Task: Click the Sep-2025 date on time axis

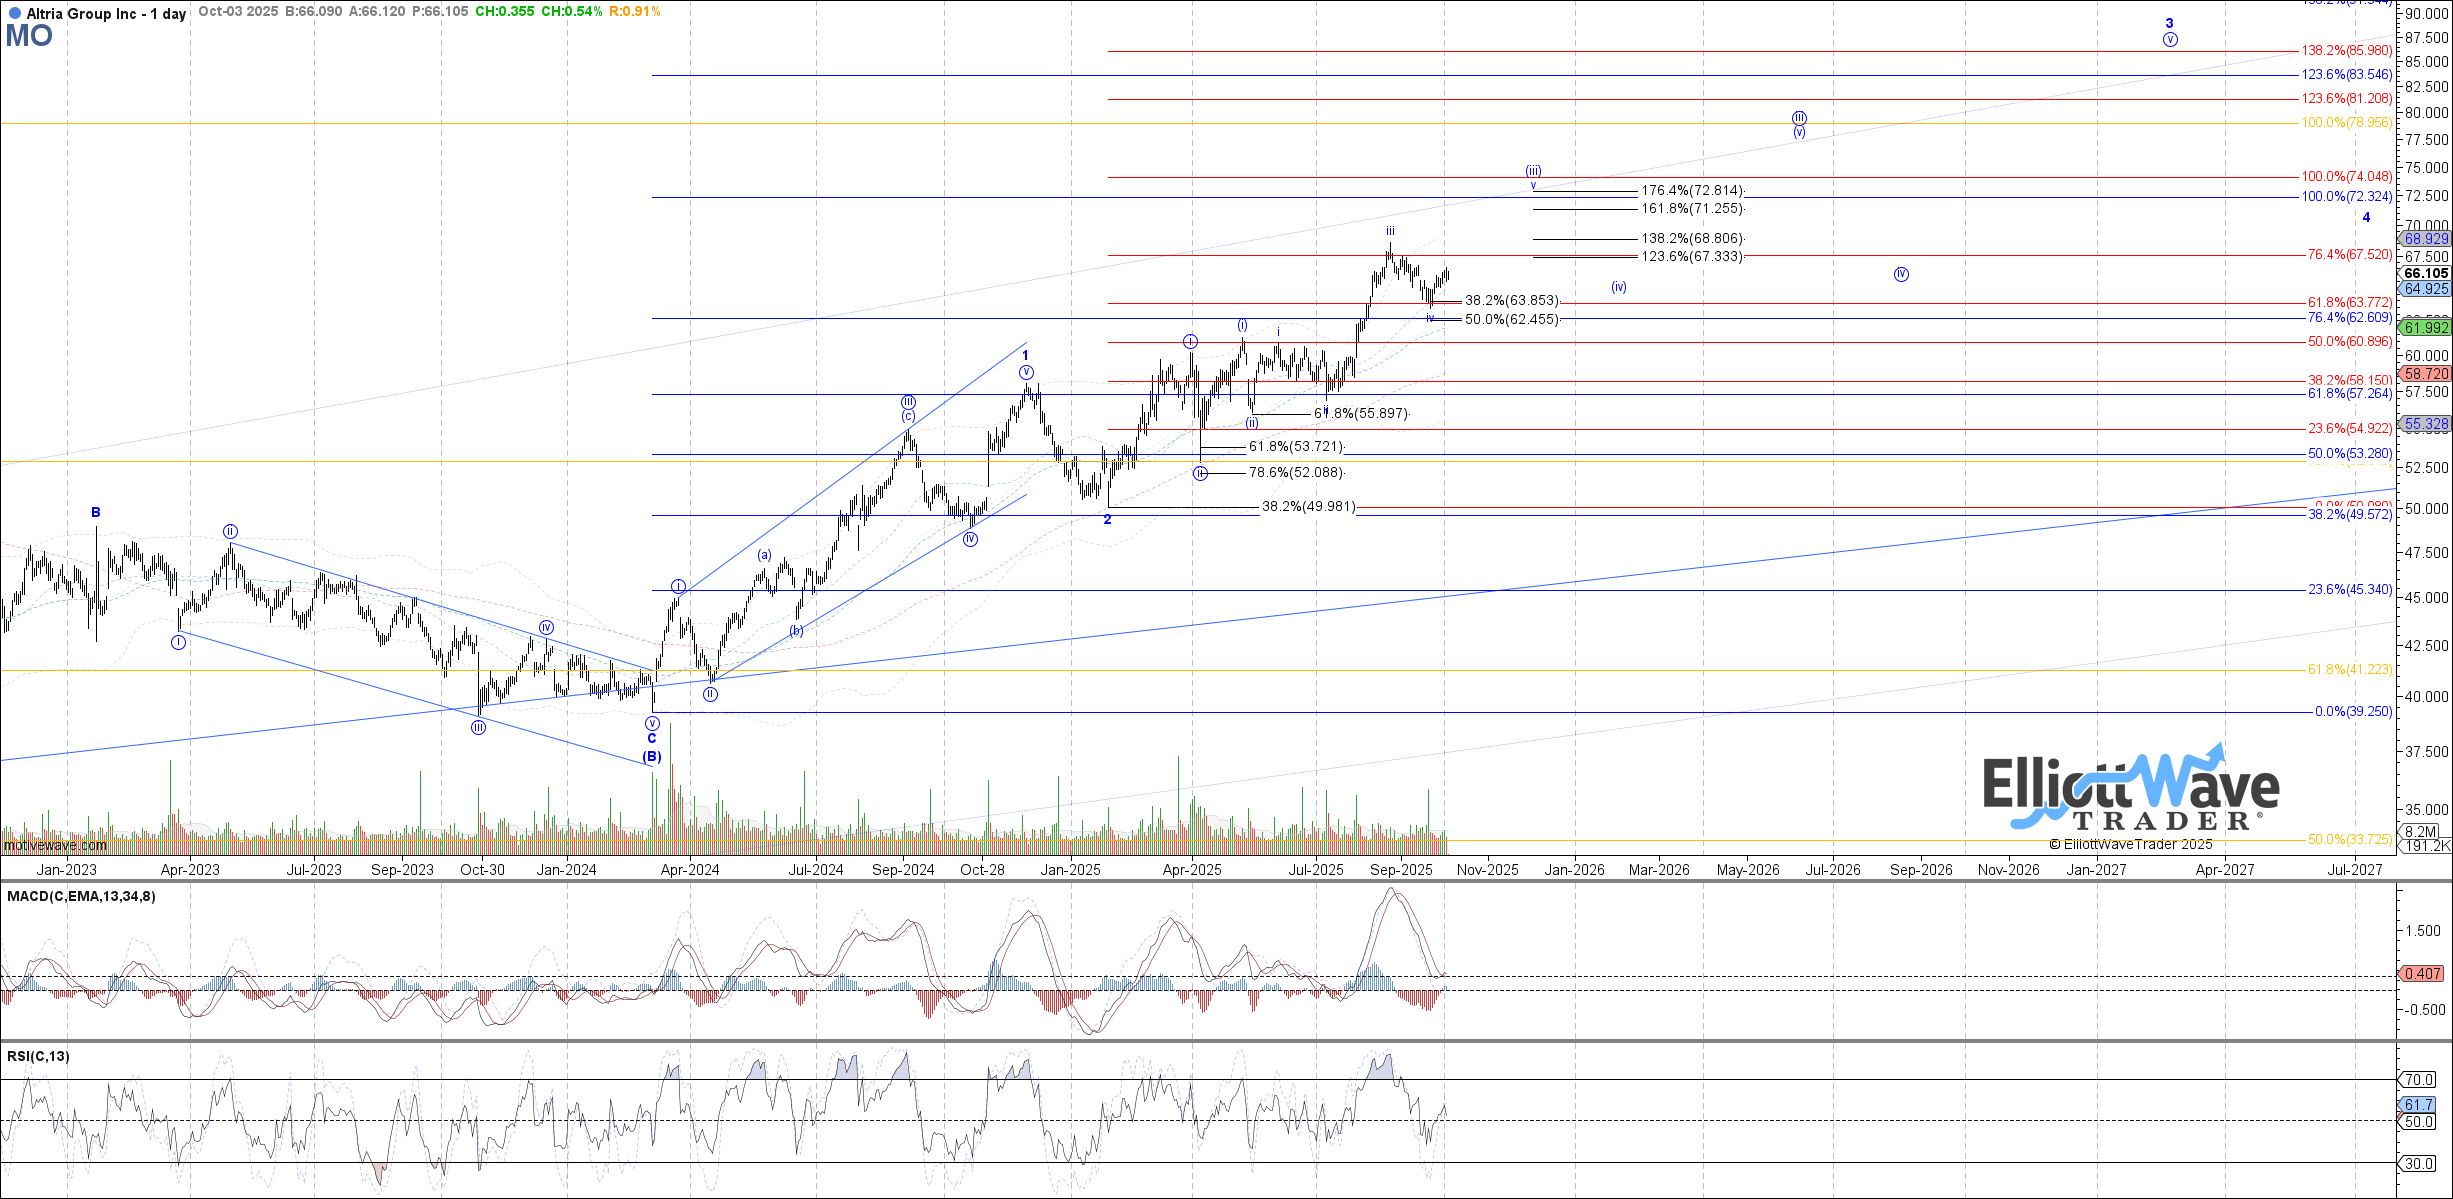Action: (x=1401, y=870)
